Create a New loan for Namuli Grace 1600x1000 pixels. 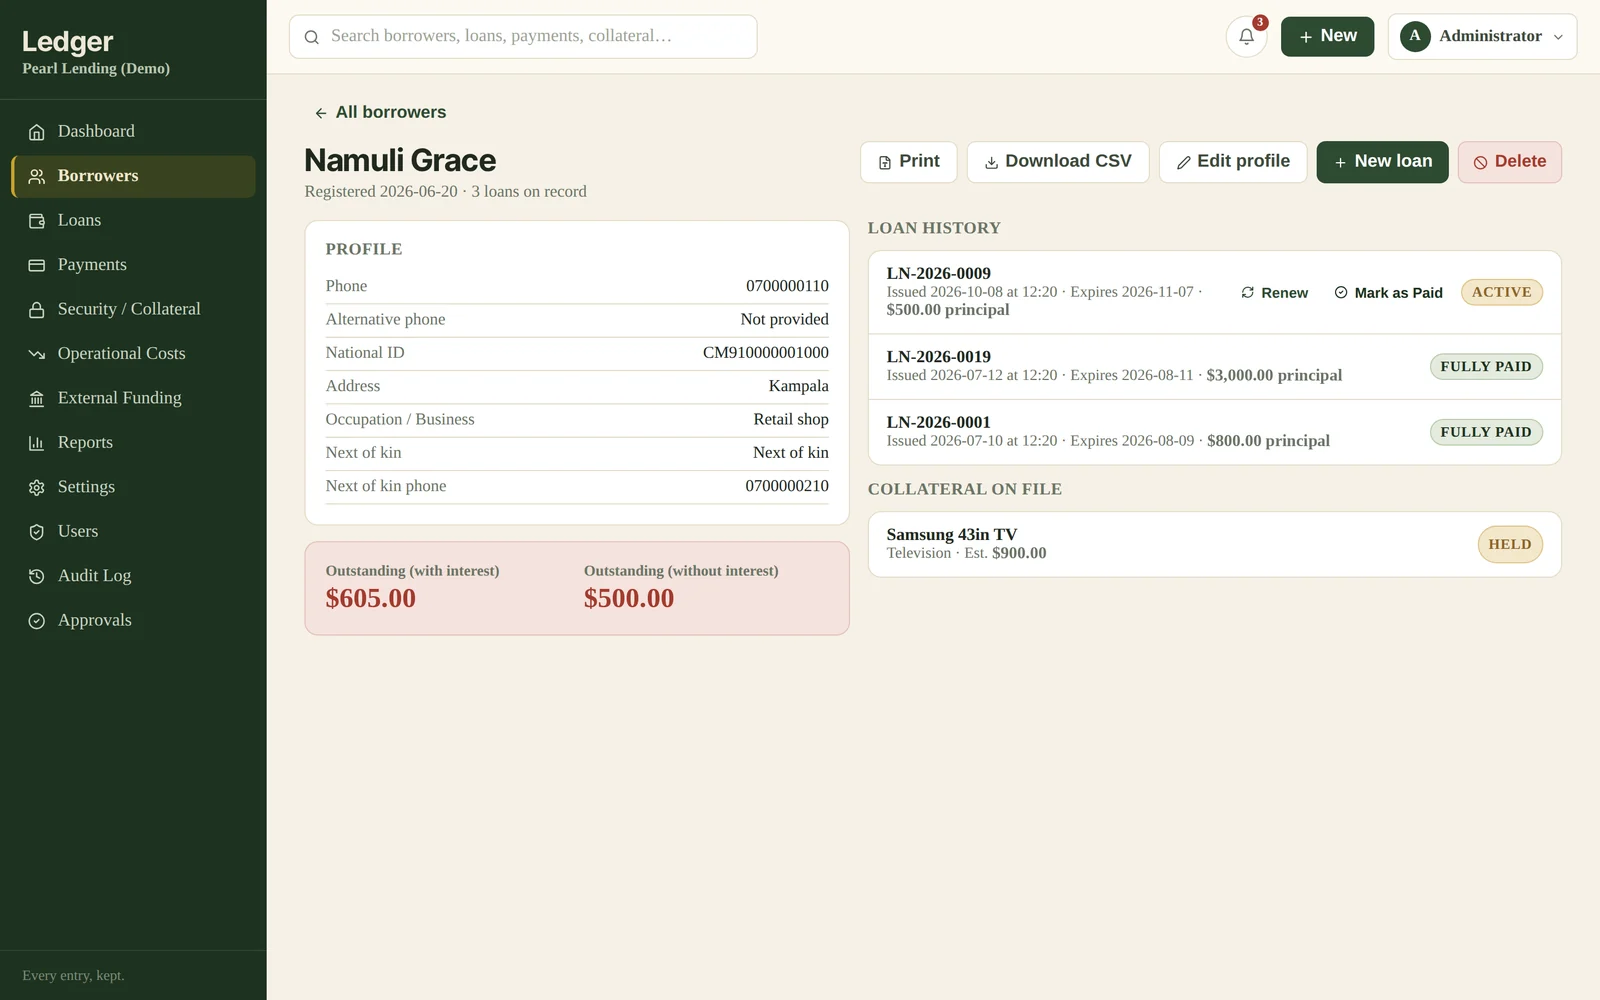pyautogui.click(x=1382, y=162)
